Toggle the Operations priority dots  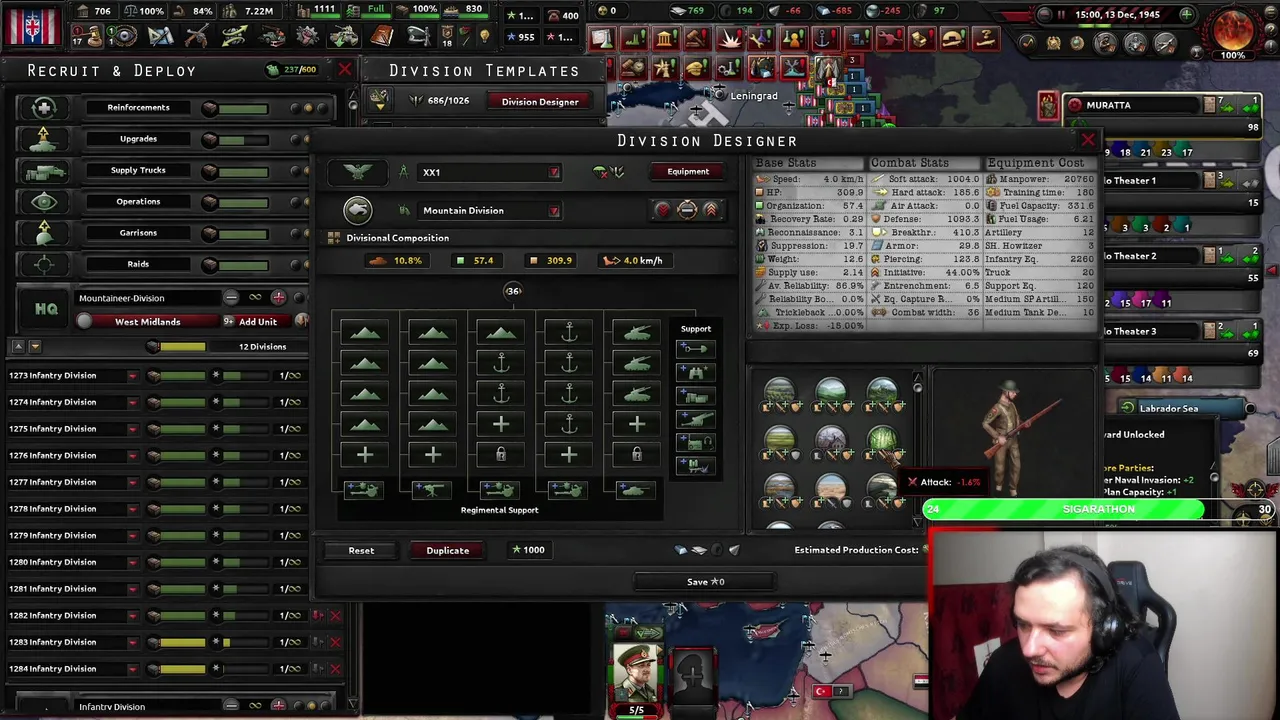301,202
